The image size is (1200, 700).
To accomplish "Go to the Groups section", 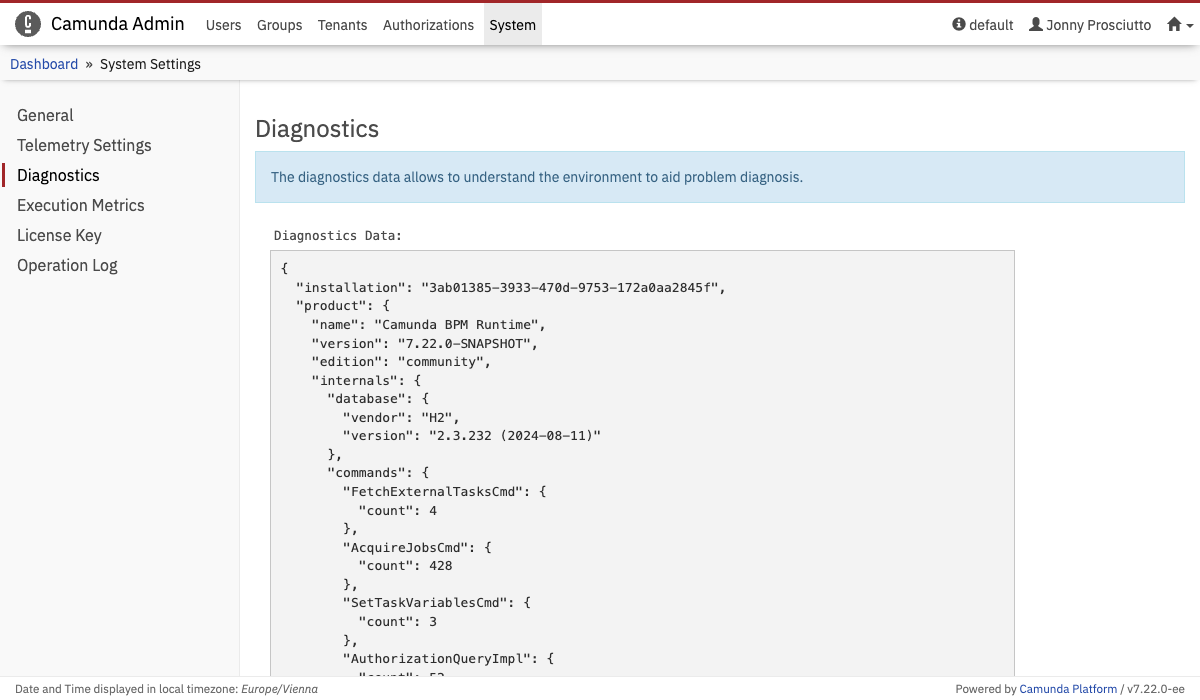I will click(x=279, y=25).
